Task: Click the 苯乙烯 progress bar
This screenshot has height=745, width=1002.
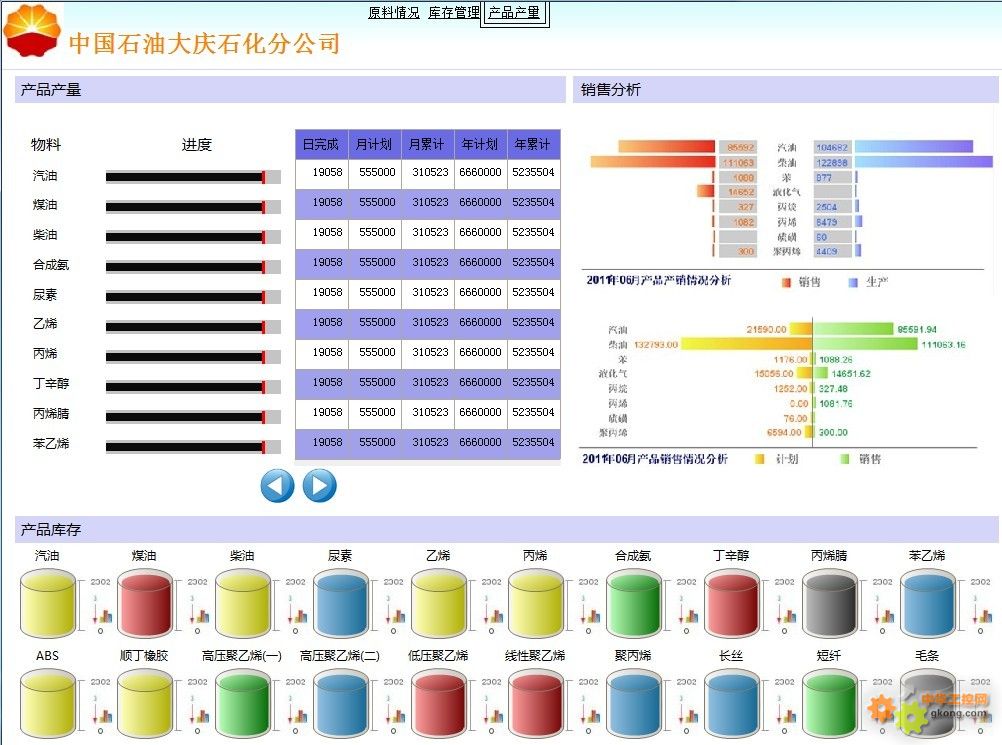Action: (x=193, y=447)
